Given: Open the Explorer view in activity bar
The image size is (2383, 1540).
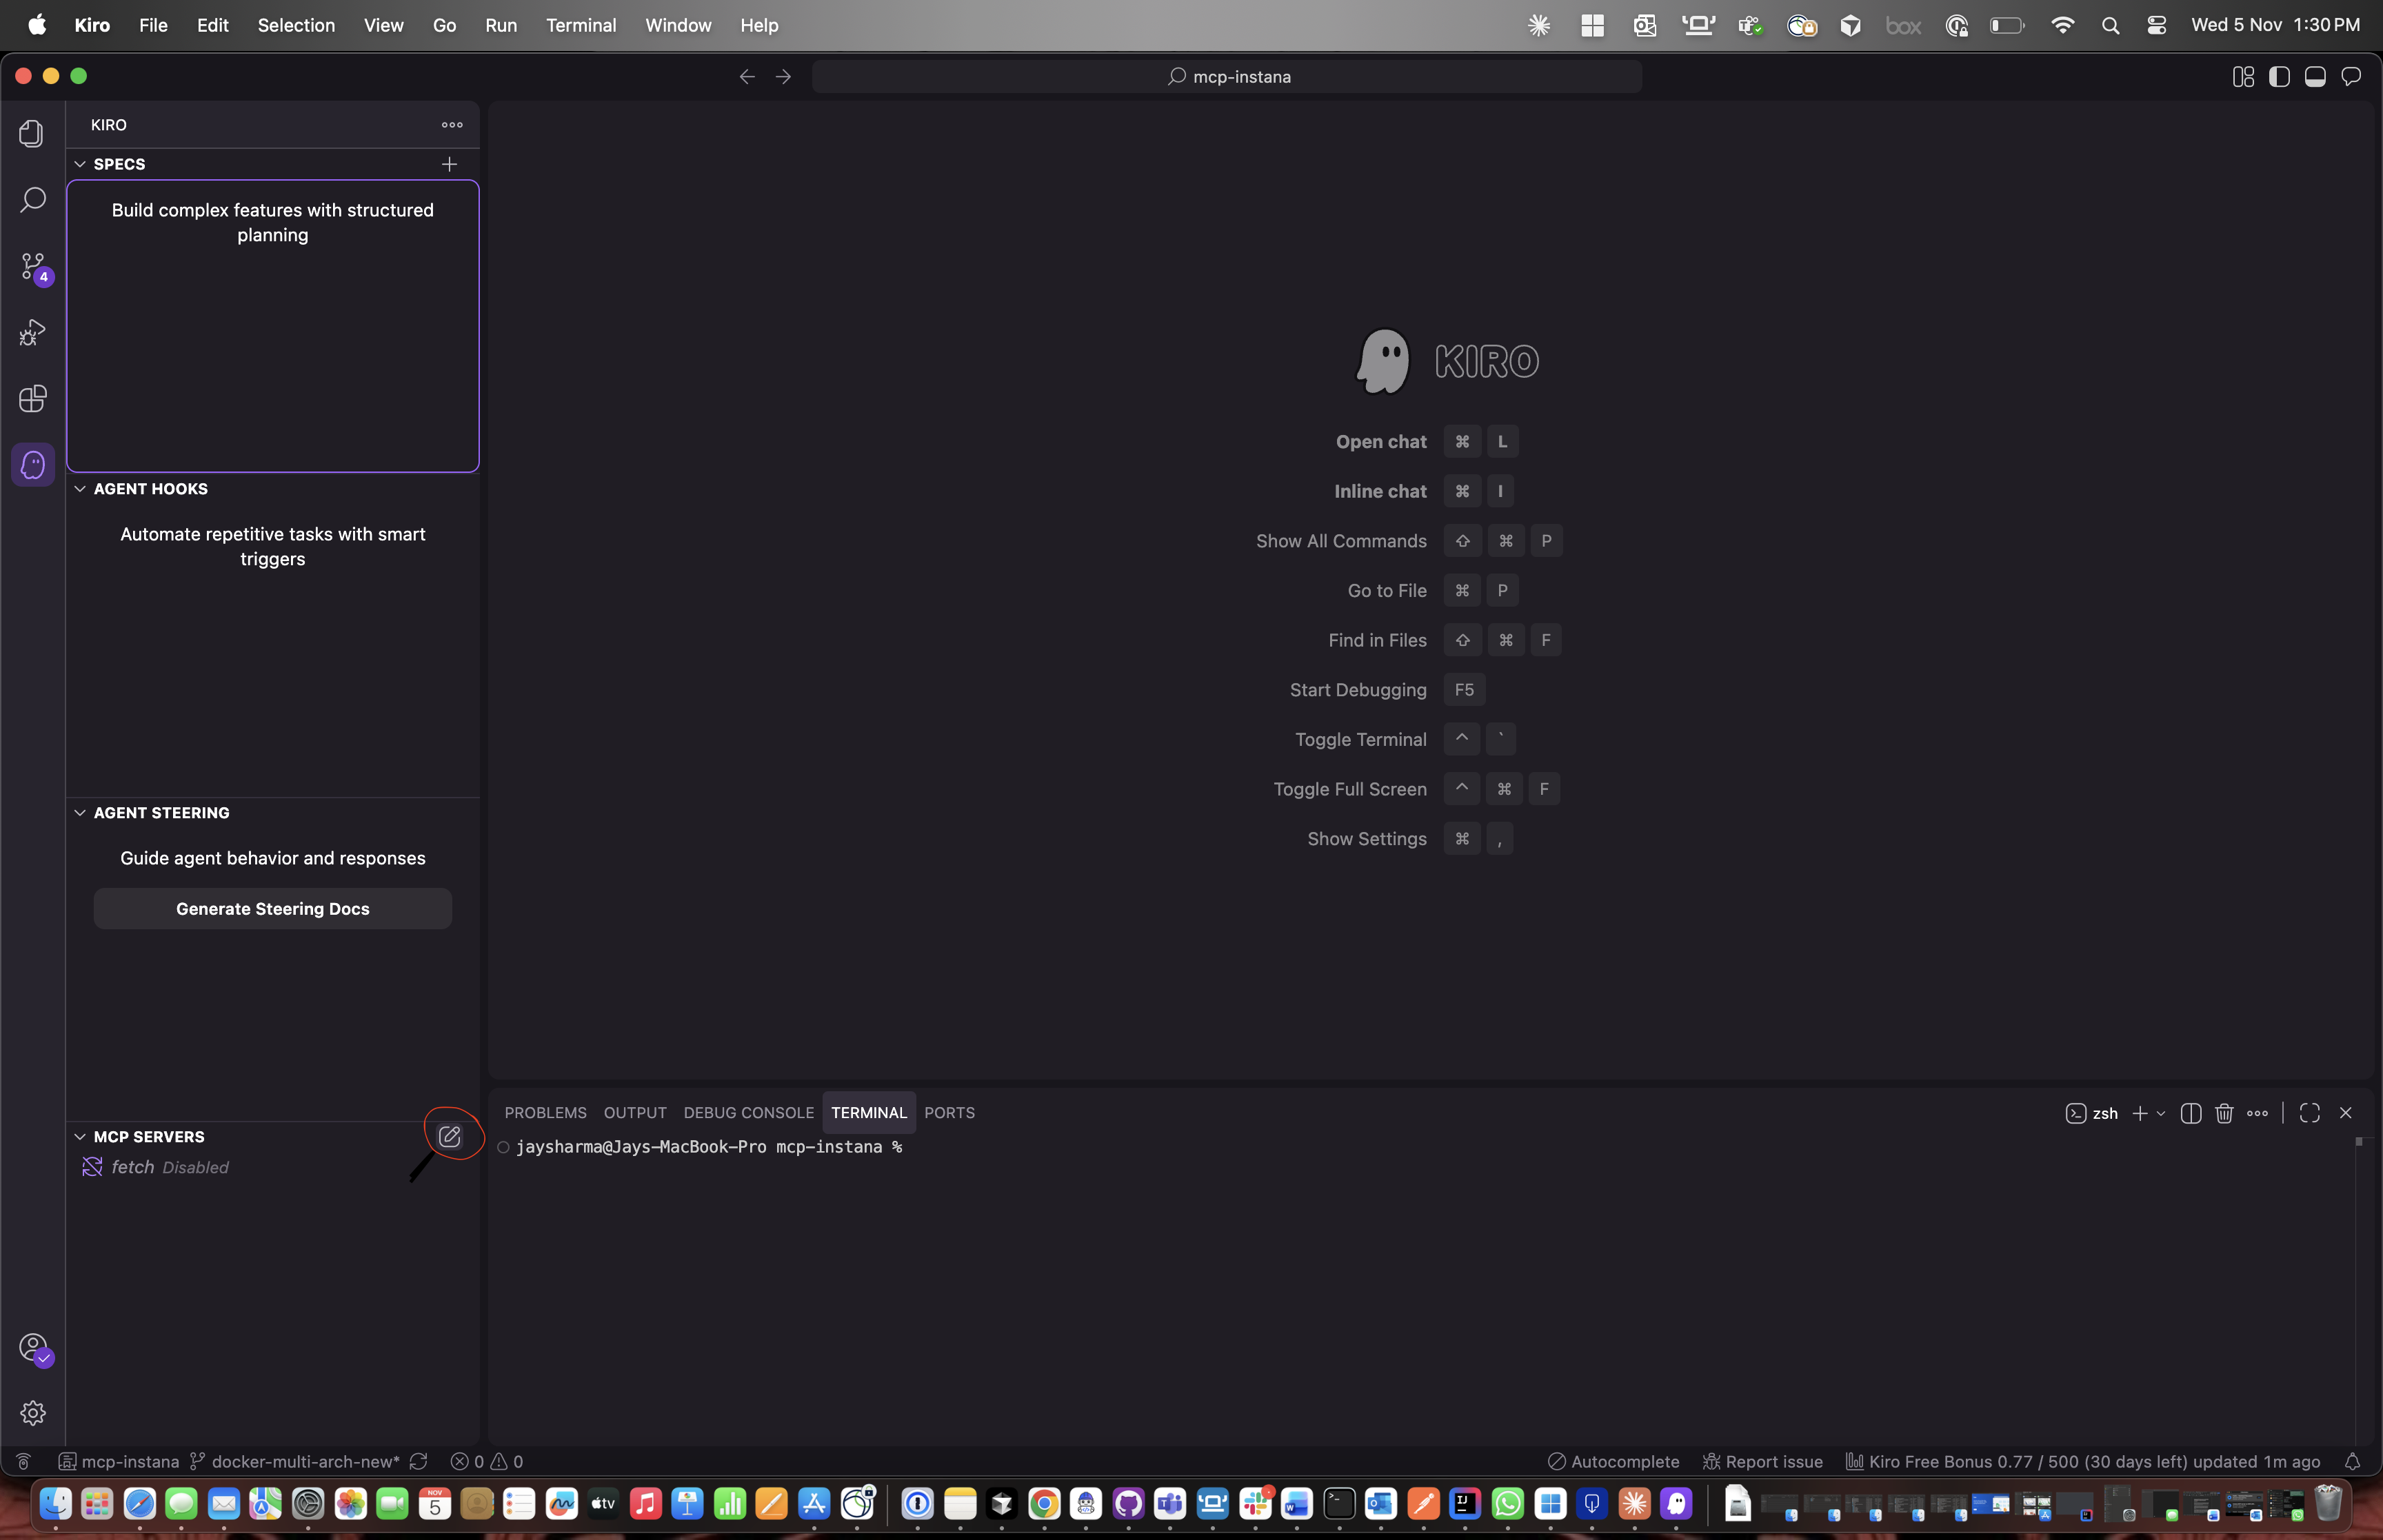Looking at the screenshot, I should point(32,134).
